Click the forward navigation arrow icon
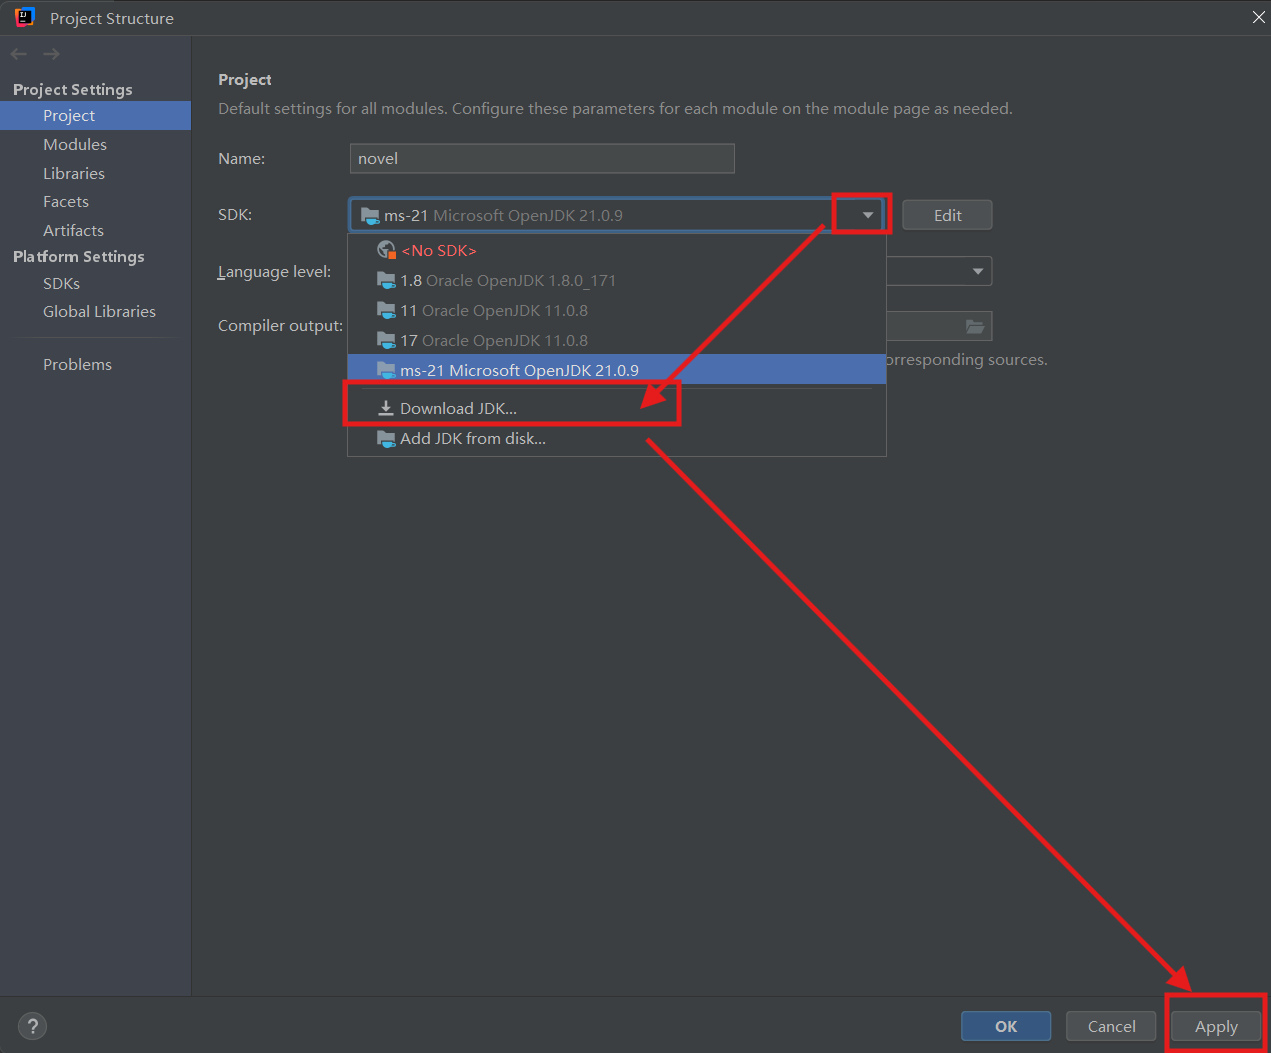The width and height of the screenshot is (1271, 1053). 52,54
